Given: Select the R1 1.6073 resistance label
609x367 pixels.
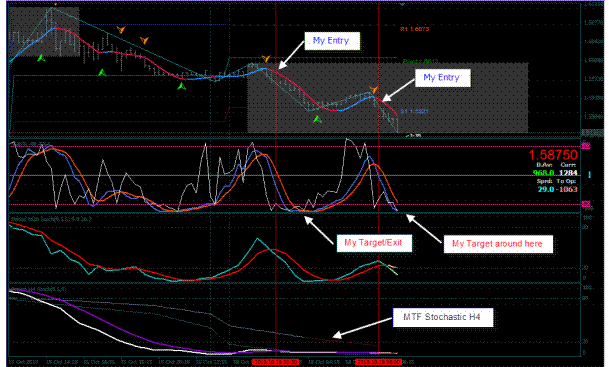Looking at the screenshot, I should [414, 29].
